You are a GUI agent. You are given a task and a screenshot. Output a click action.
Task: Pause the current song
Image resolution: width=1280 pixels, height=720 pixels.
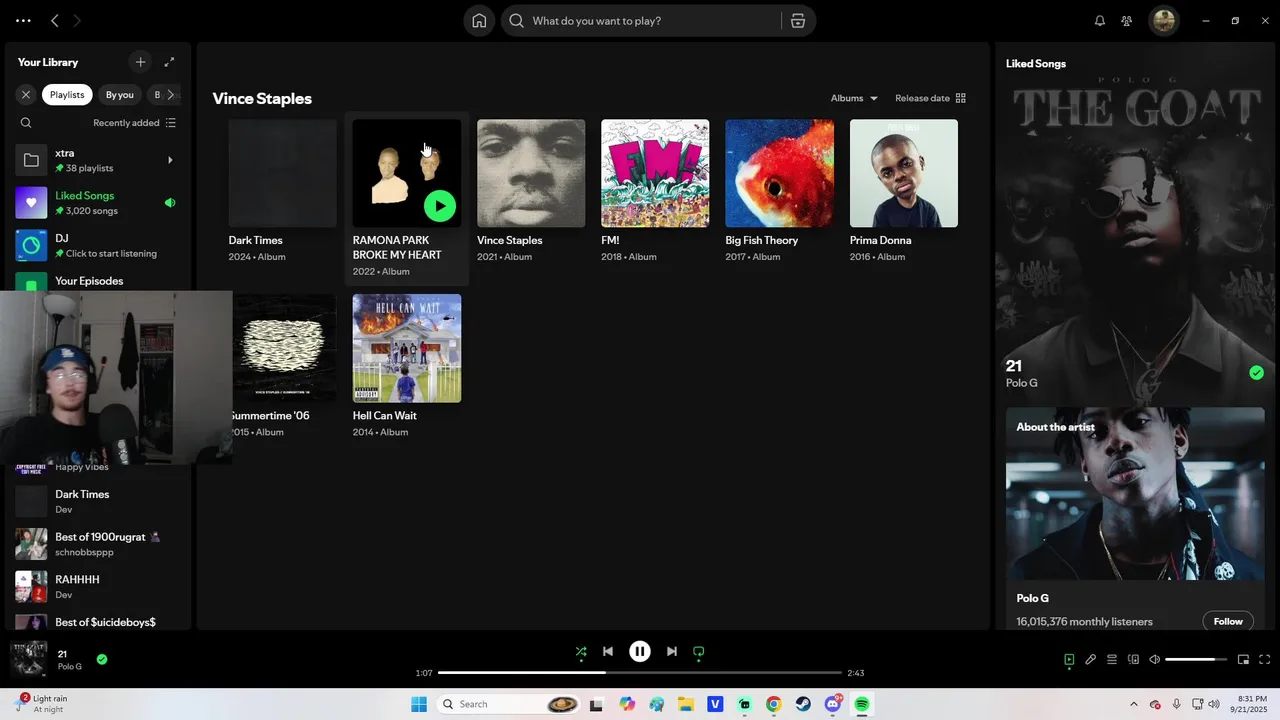tap(640, 652)
